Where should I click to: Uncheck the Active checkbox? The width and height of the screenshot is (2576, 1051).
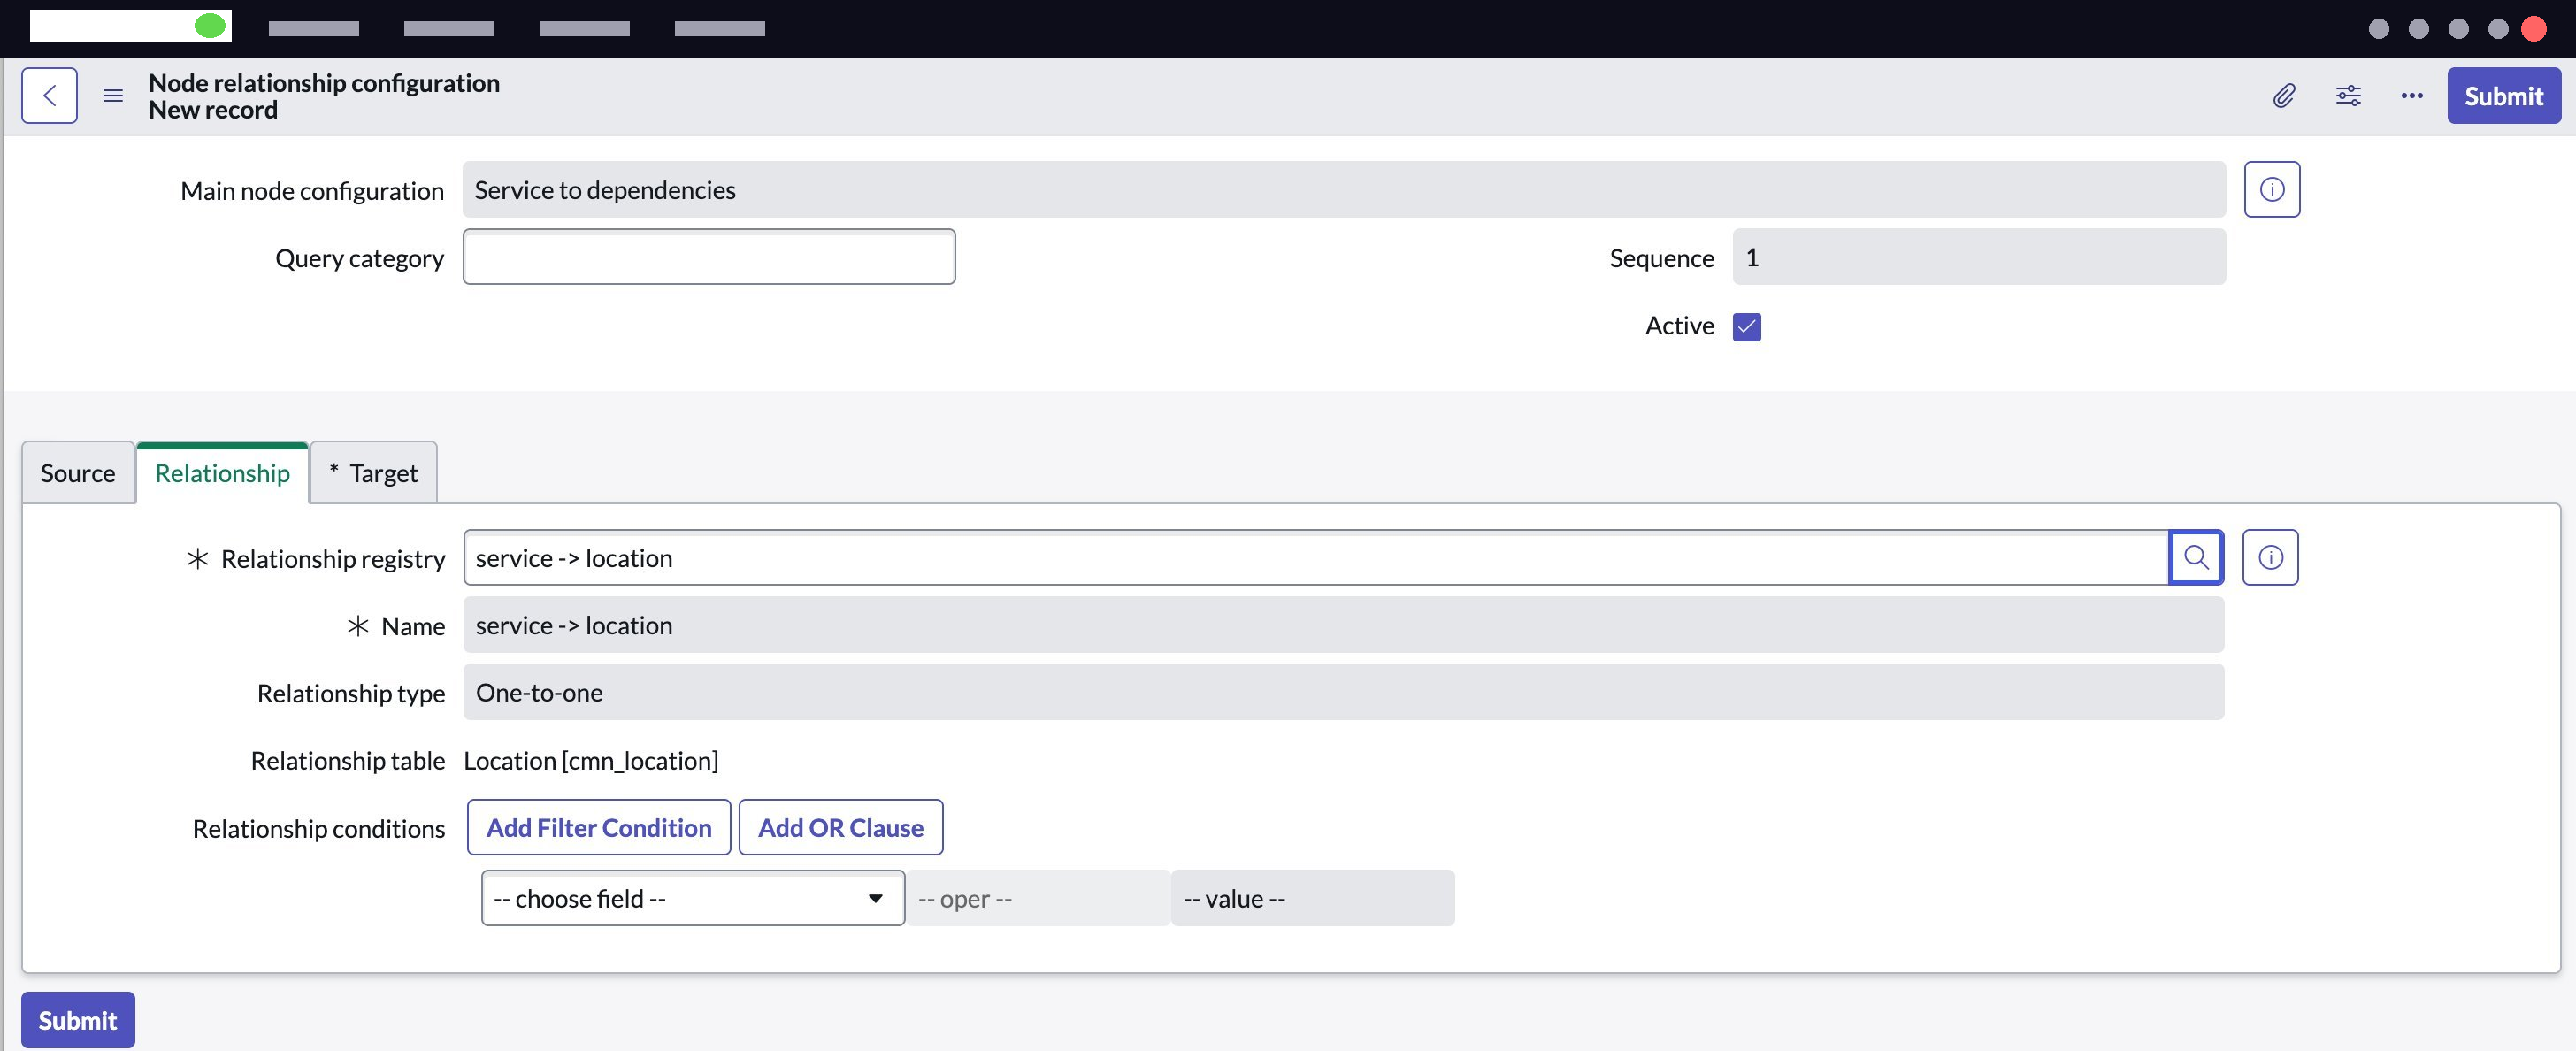[1747, 327]
